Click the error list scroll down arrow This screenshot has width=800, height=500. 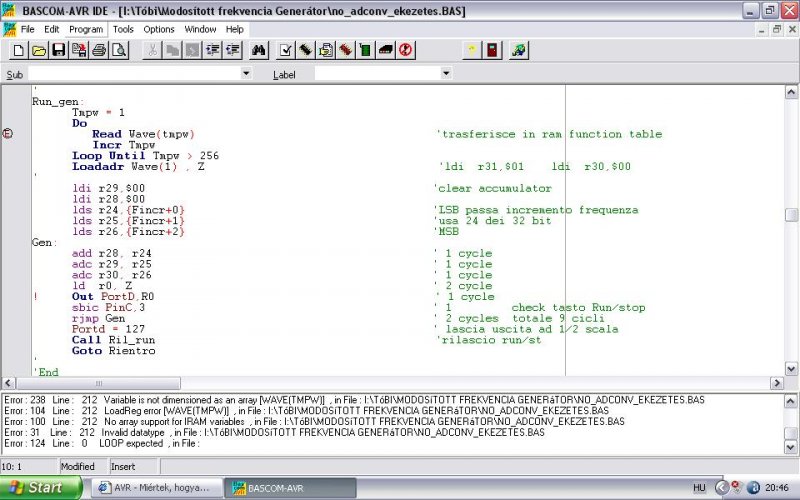[x=790, y=447]
